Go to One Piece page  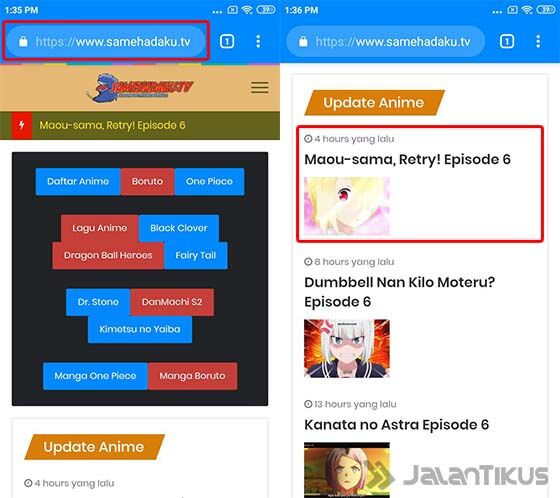tap(209, 181)
